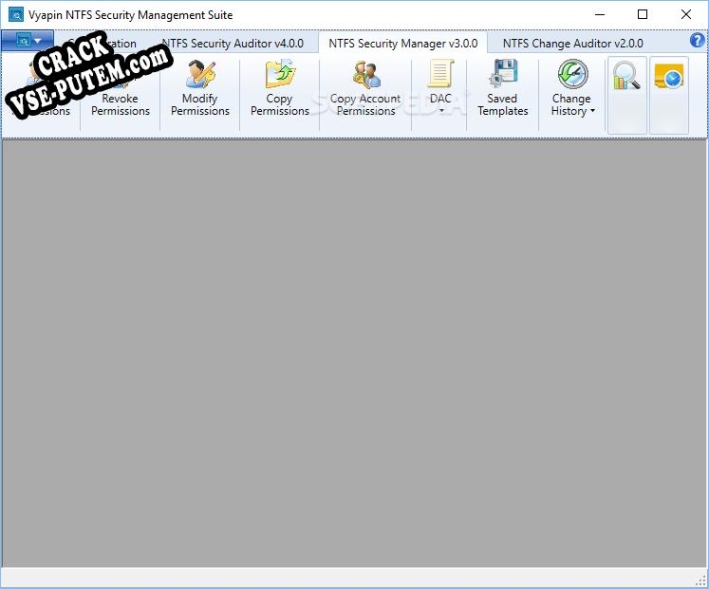The image size is (709, 589).
Task: Switch to NTFS Security Auditor v4.0.0 tab
Action: pos(232,43)
